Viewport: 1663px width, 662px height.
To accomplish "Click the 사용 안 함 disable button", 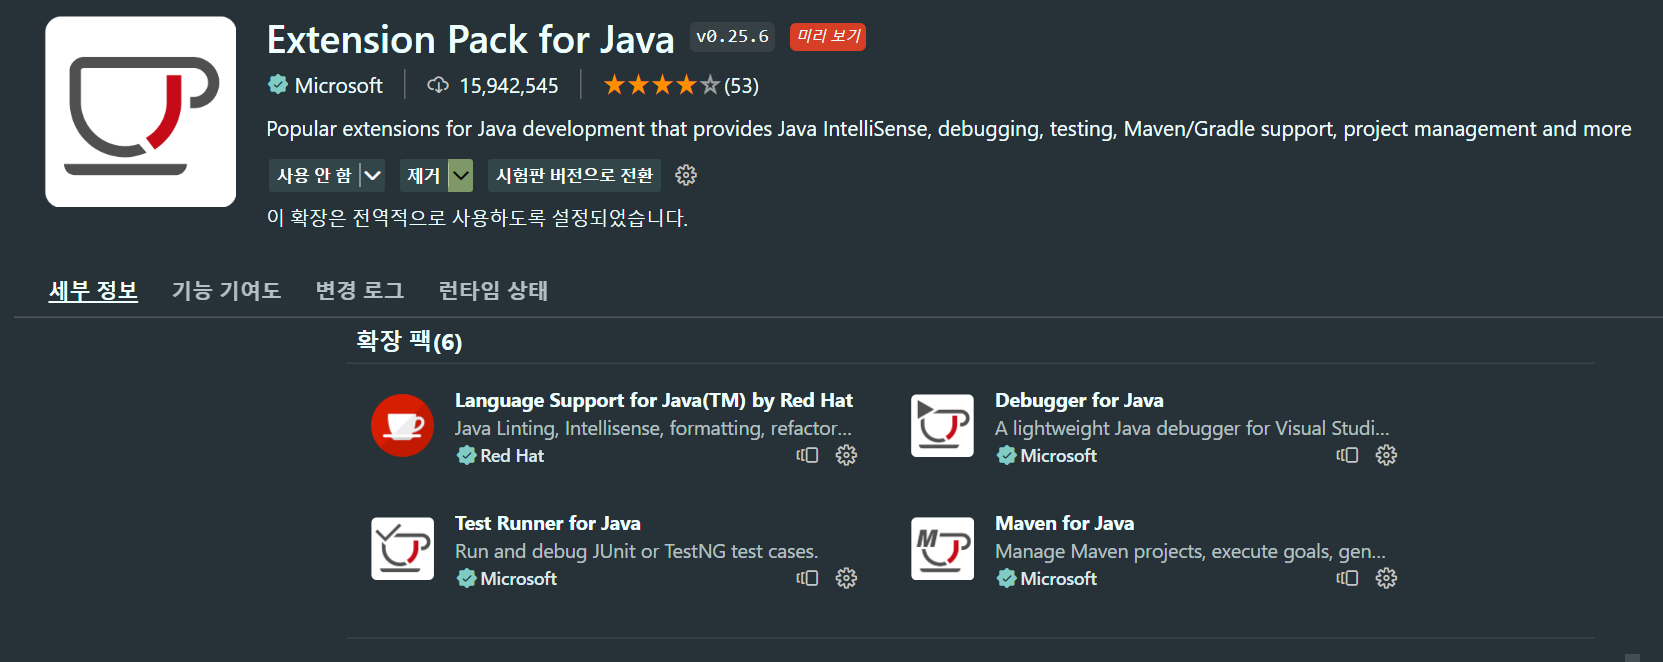I will point(314,175).
